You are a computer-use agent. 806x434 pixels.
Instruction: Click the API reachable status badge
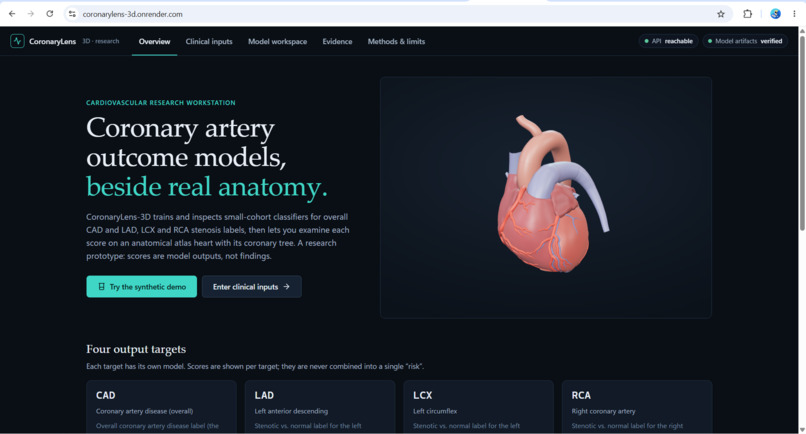[668, 41]
